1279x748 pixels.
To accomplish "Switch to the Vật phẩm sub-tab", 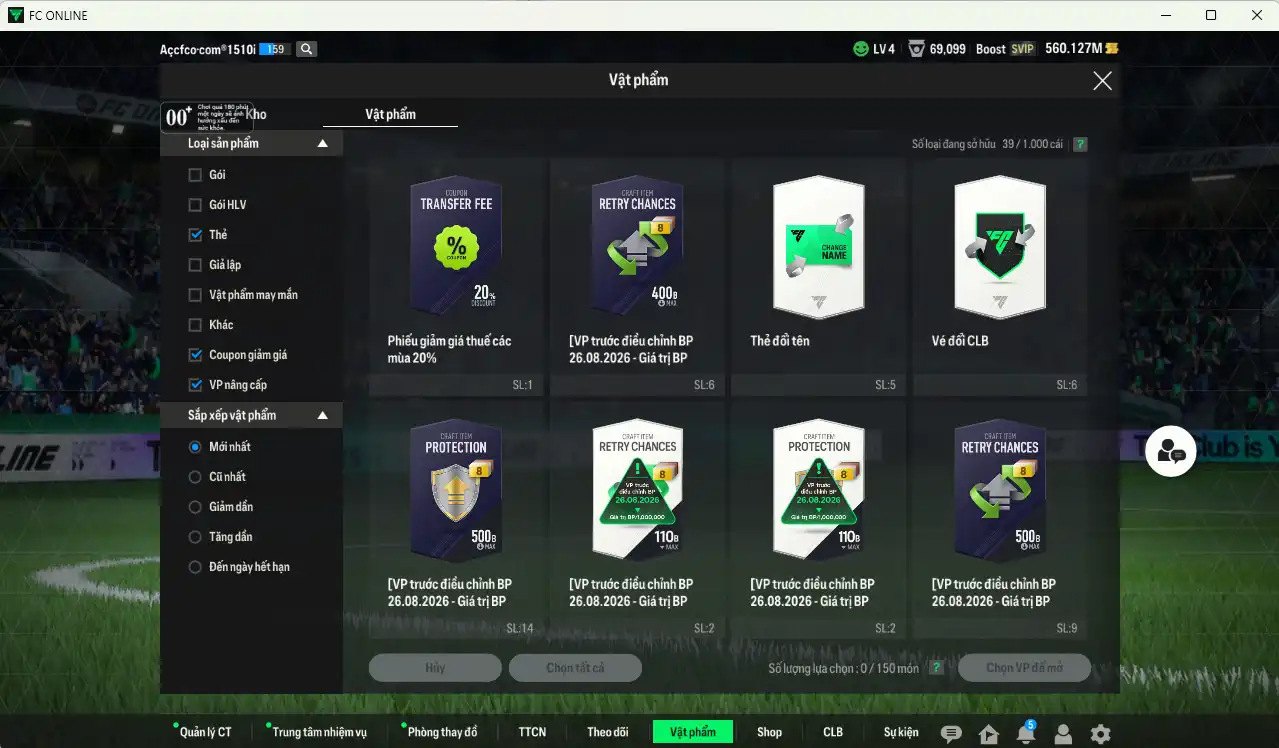I will (x=390, y=114).
